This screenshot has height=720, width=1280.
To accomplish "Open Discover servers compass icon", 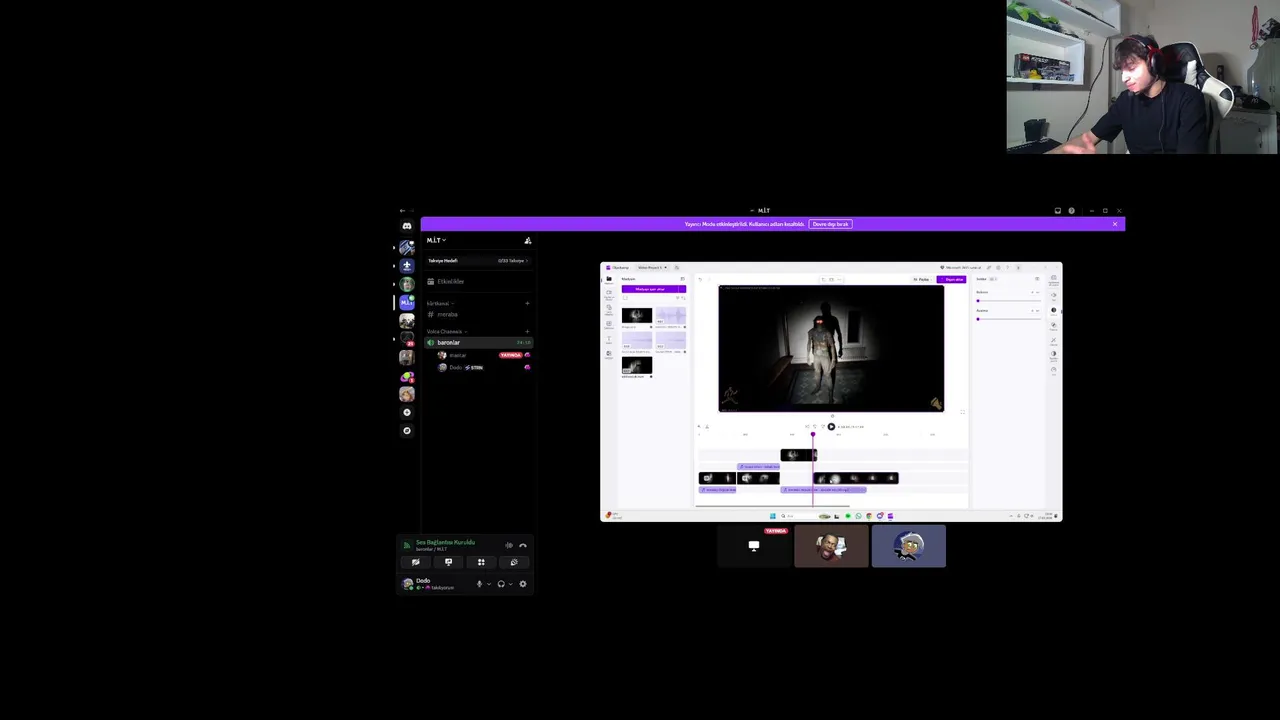I will (407, 430).
